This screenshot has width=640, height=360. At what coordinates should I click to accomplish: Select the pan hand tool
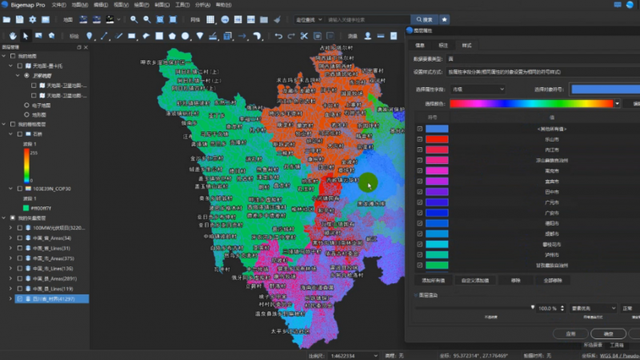pyautogui.click(x=13, y=36)
